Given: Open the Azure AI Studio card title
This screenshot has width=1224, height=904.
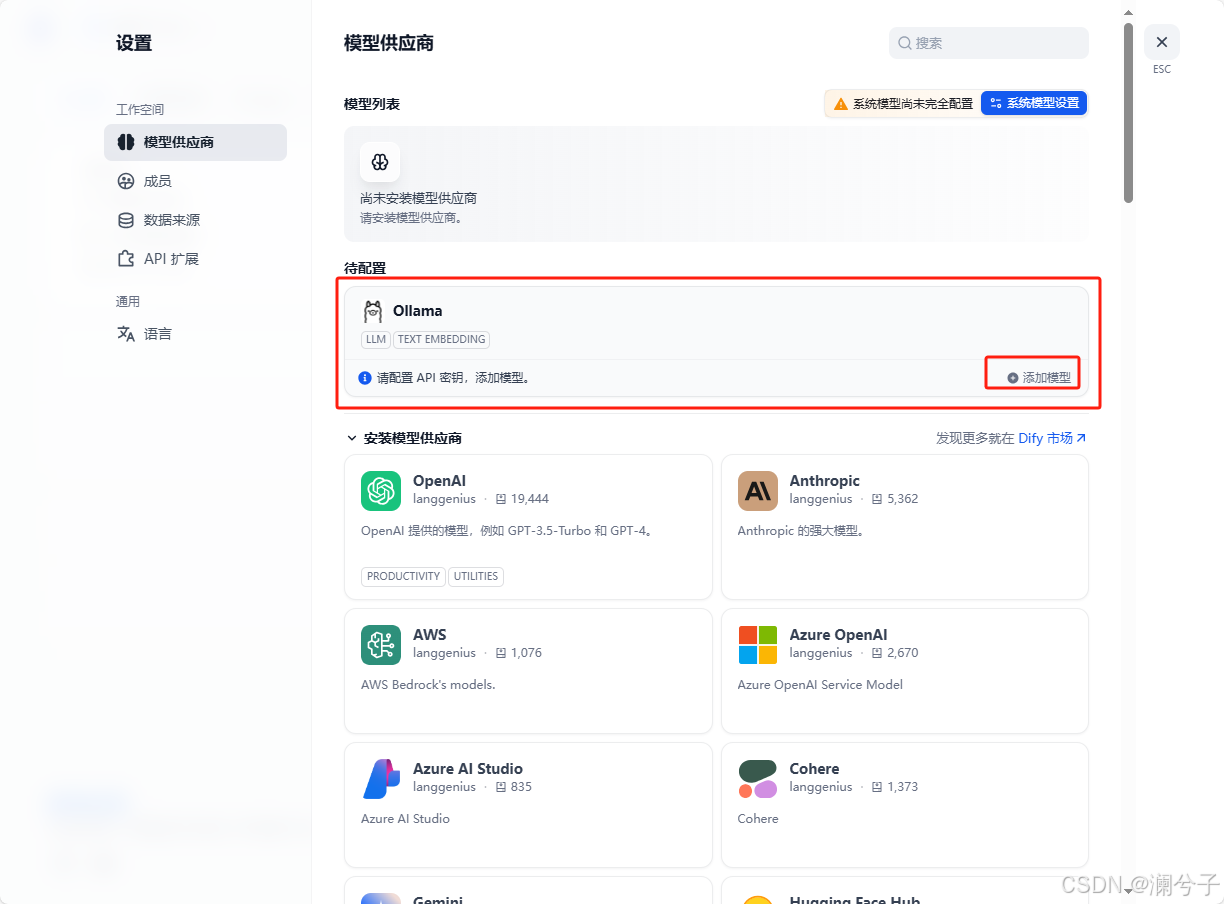Looking at the screenshot, I should click(x=468, y=769).
